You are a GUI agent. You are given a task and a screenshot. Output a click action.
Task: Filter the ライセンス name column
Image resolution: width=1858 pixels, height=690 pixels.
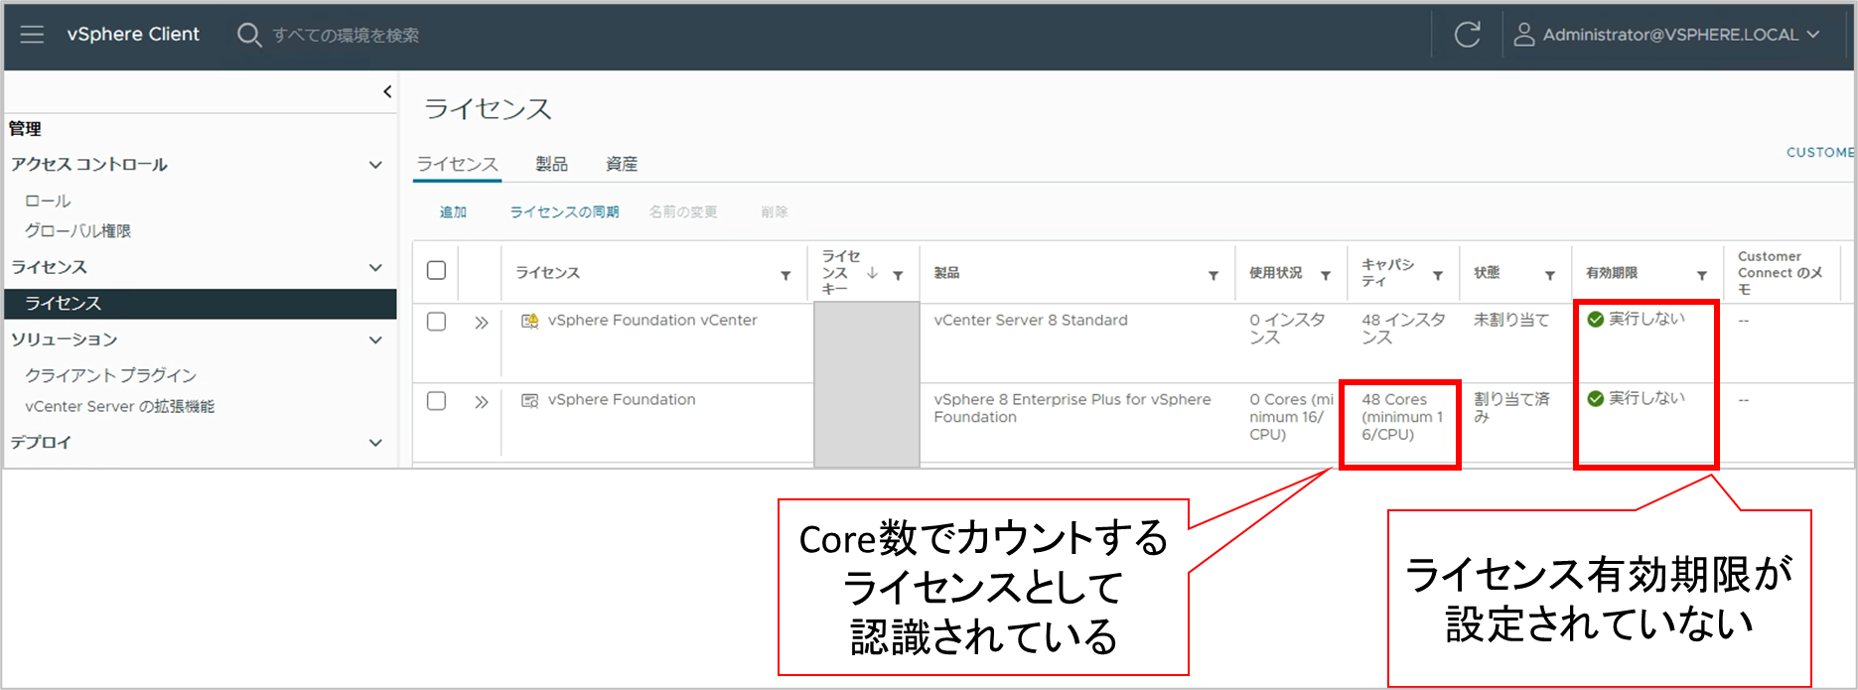[x=786, y=276]
